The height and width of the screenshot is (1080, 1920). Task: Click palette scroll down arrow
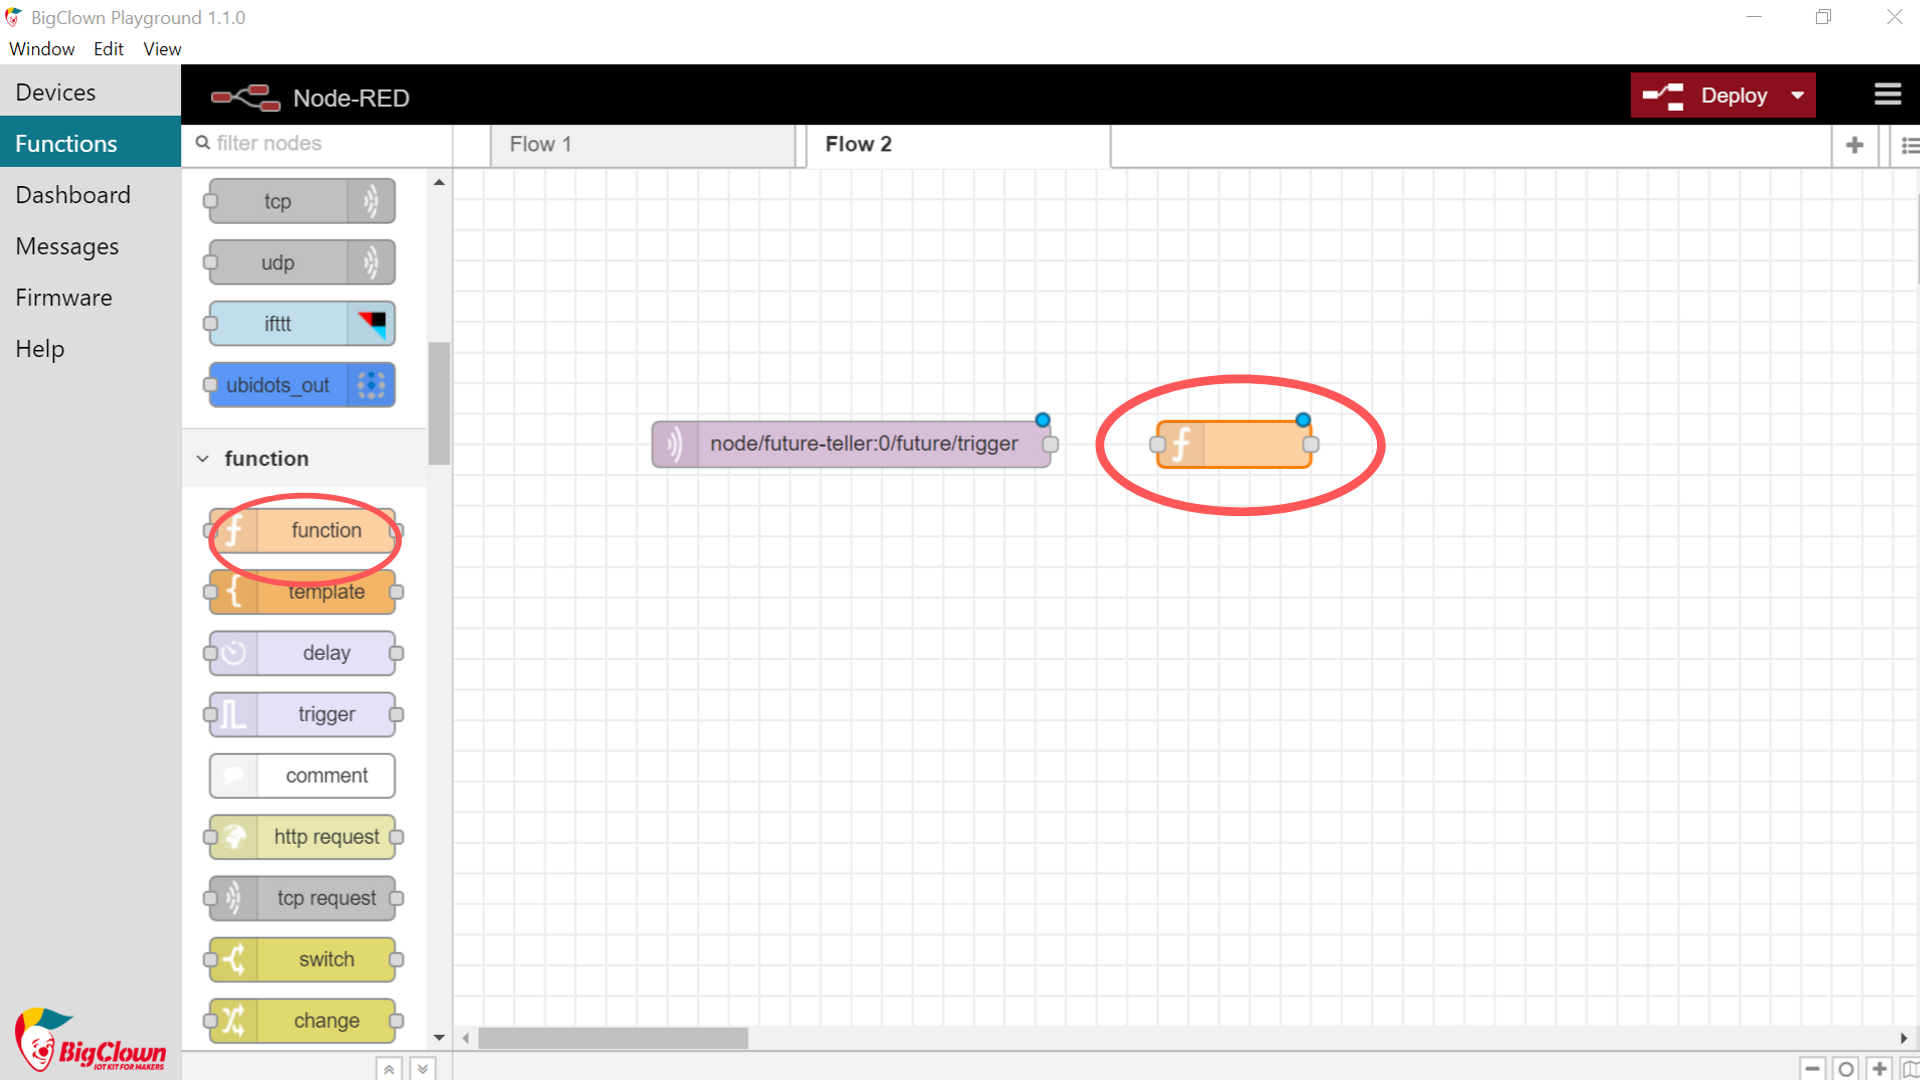[x=439, y=1038]
